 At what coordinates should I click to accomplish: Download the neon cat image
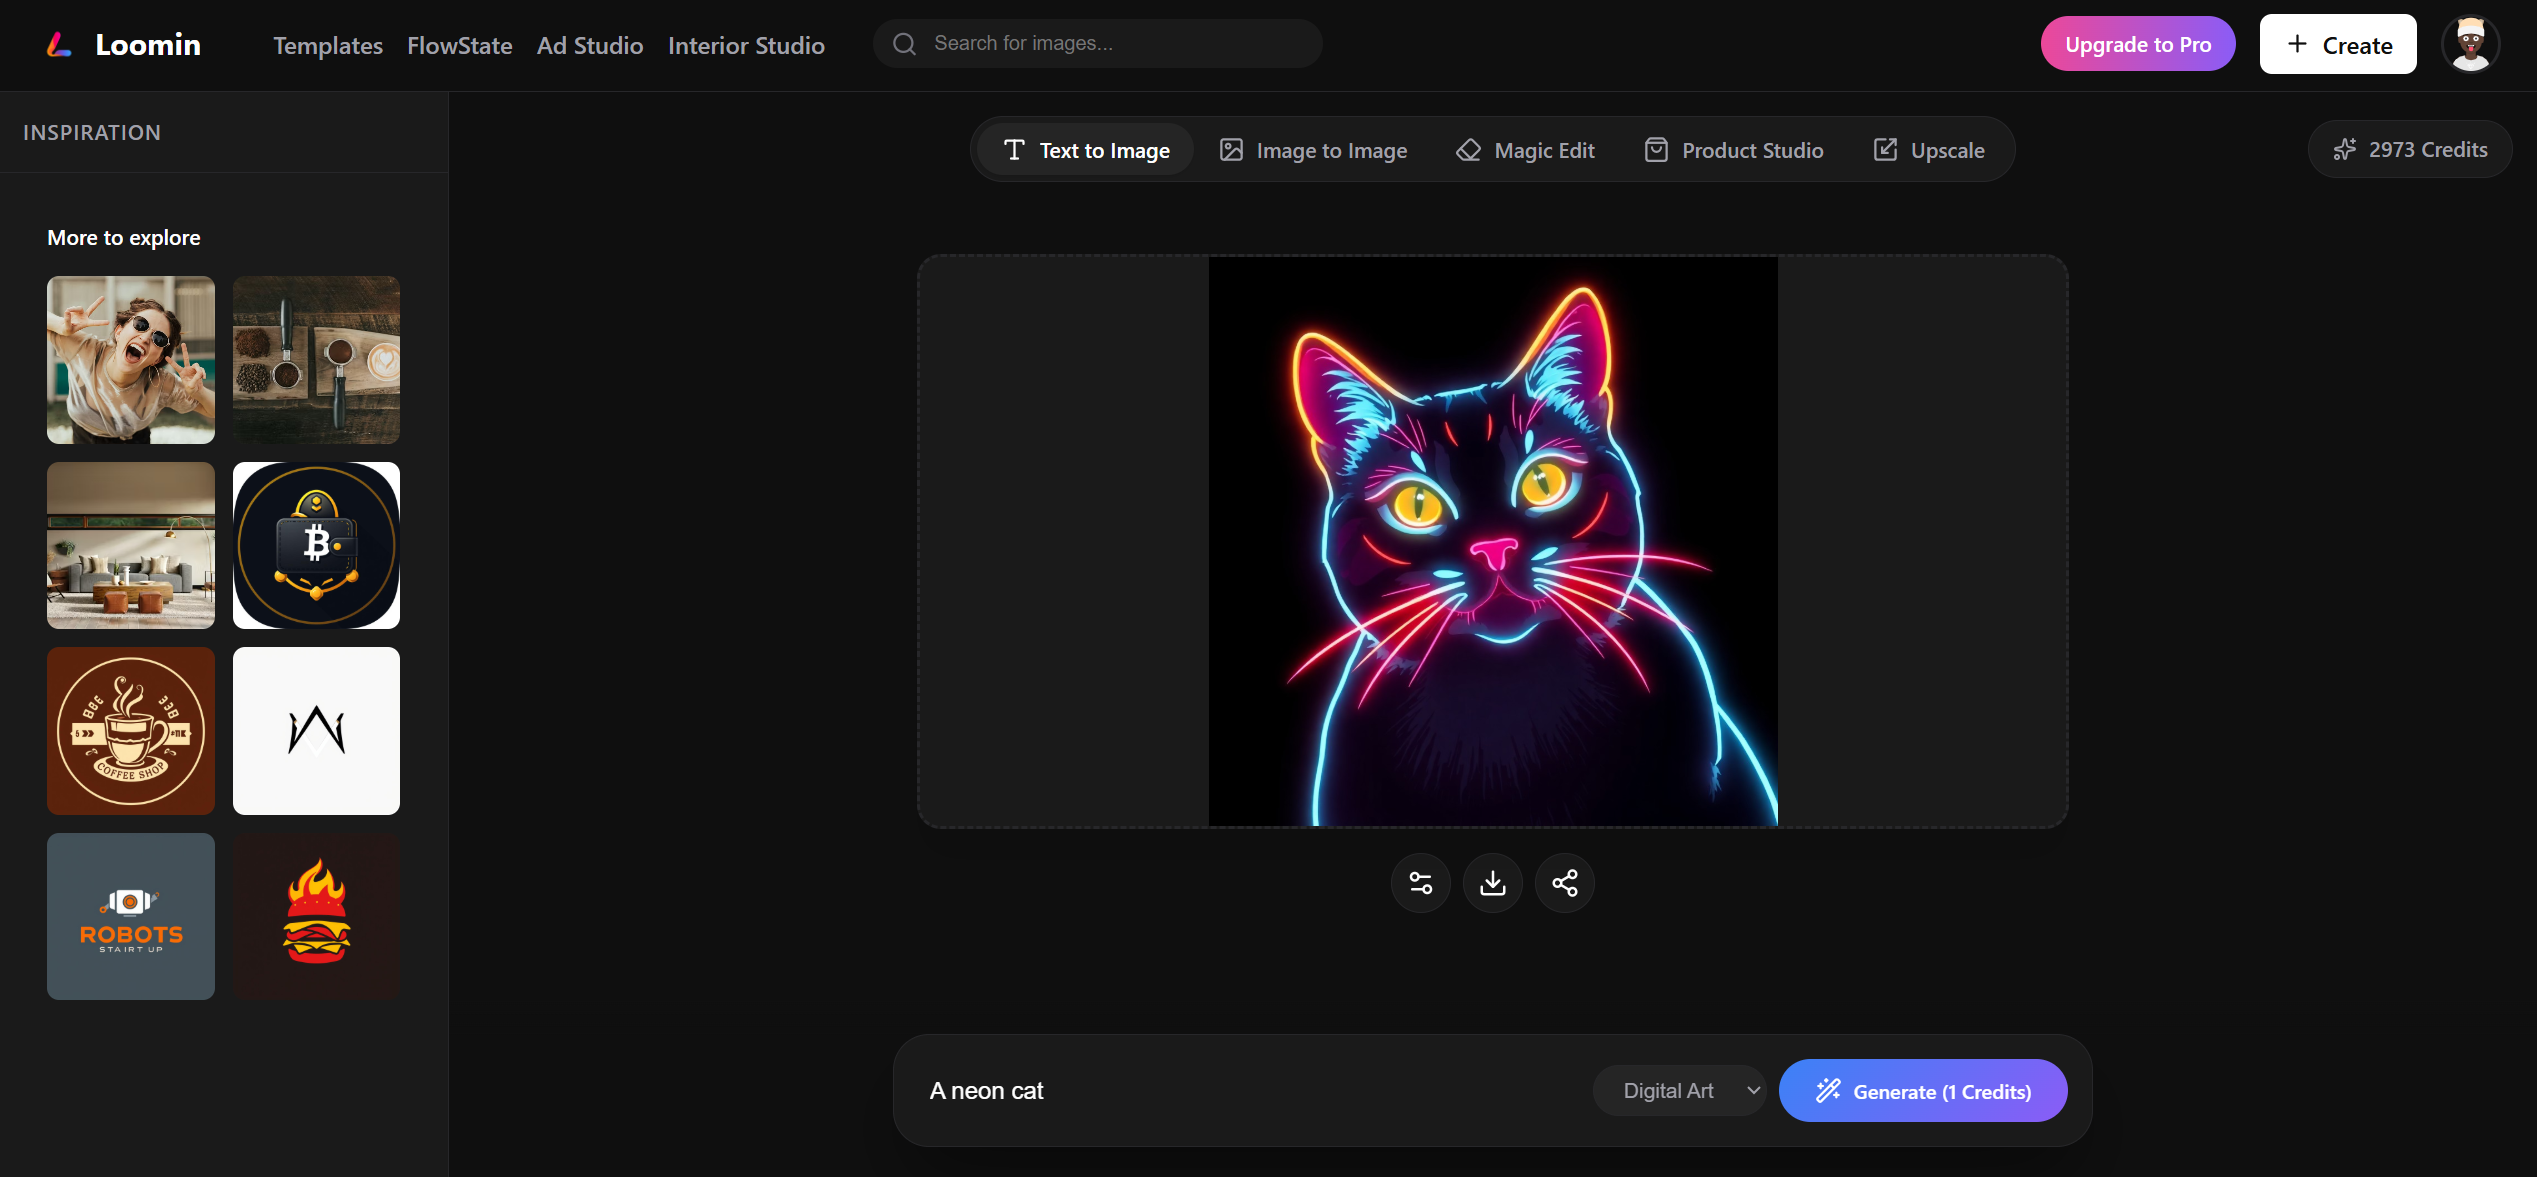click(1492, 882)
